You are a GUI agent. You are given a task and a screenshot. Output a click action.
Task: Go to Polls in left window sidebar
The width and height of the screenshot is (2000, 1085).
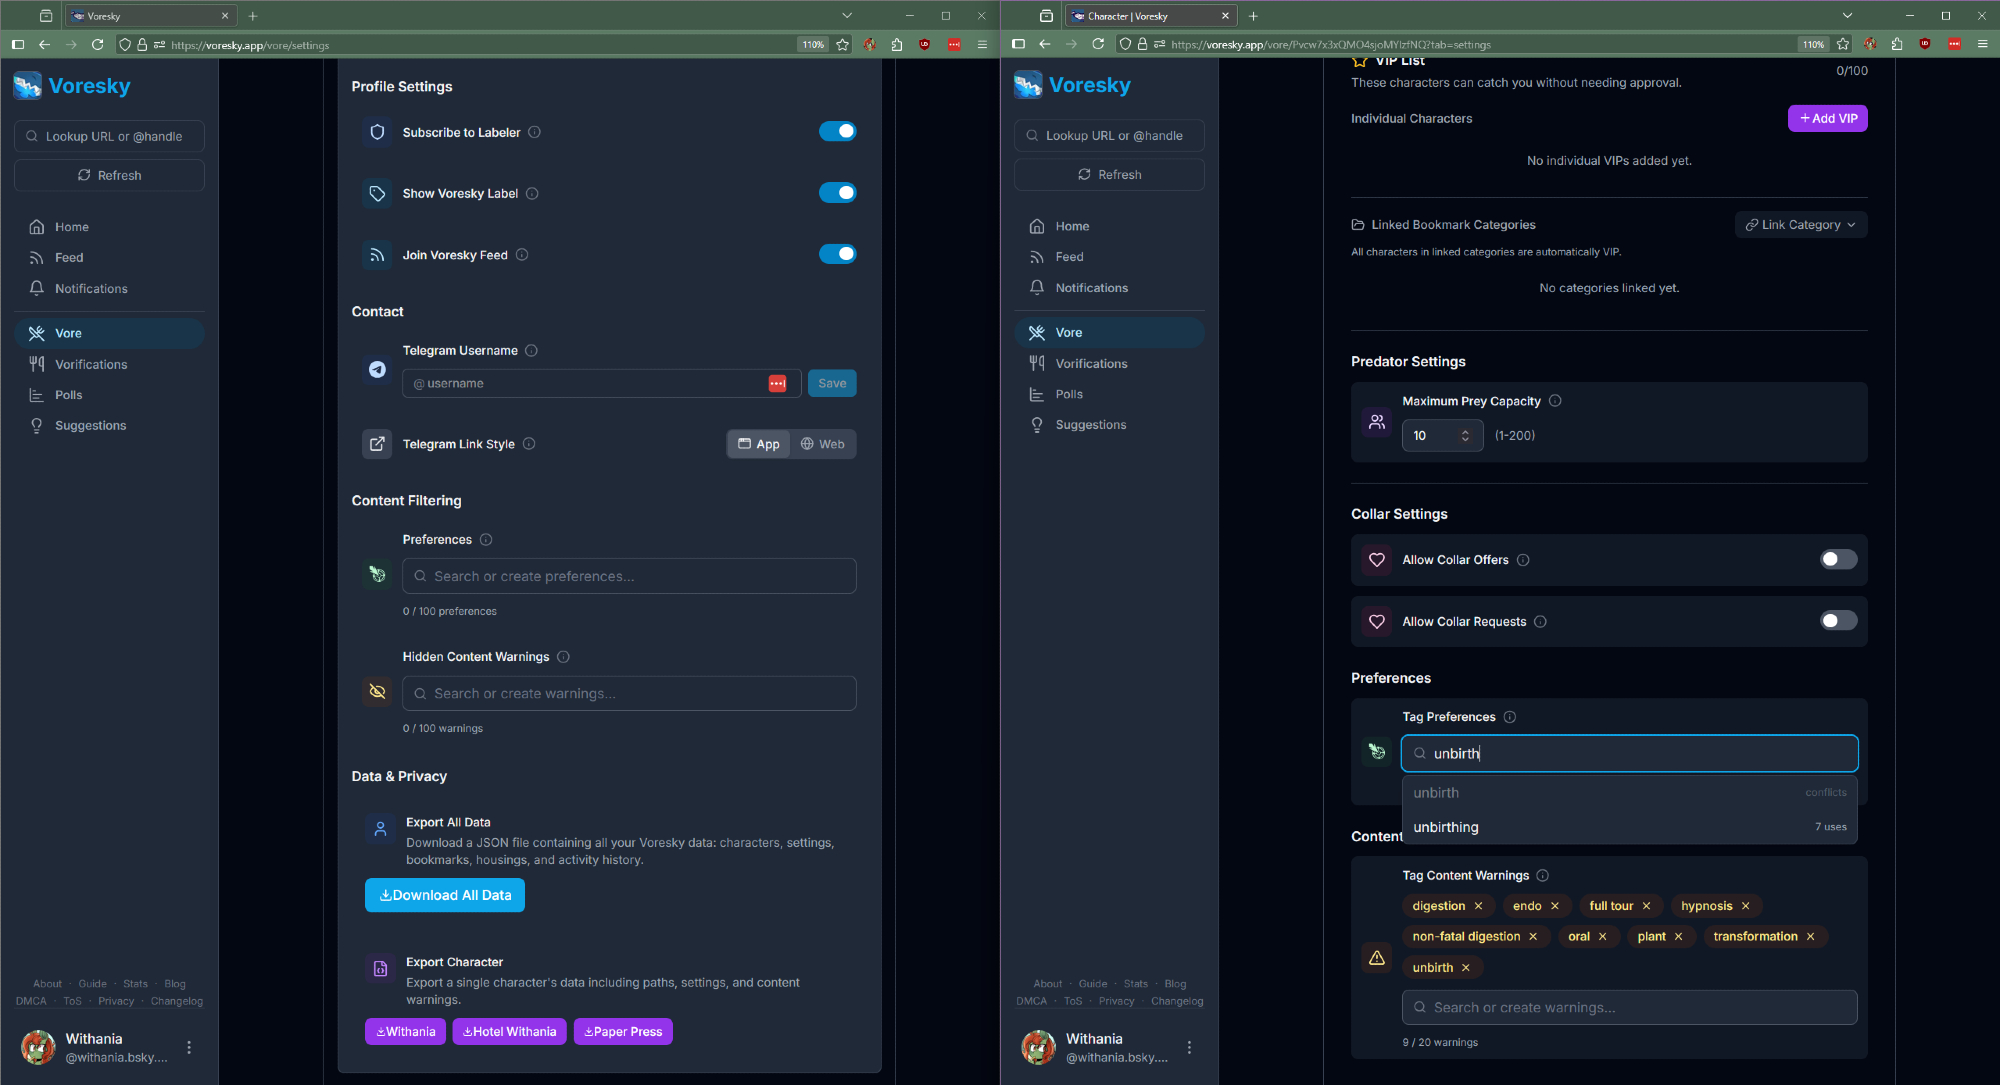coord(68,395)
